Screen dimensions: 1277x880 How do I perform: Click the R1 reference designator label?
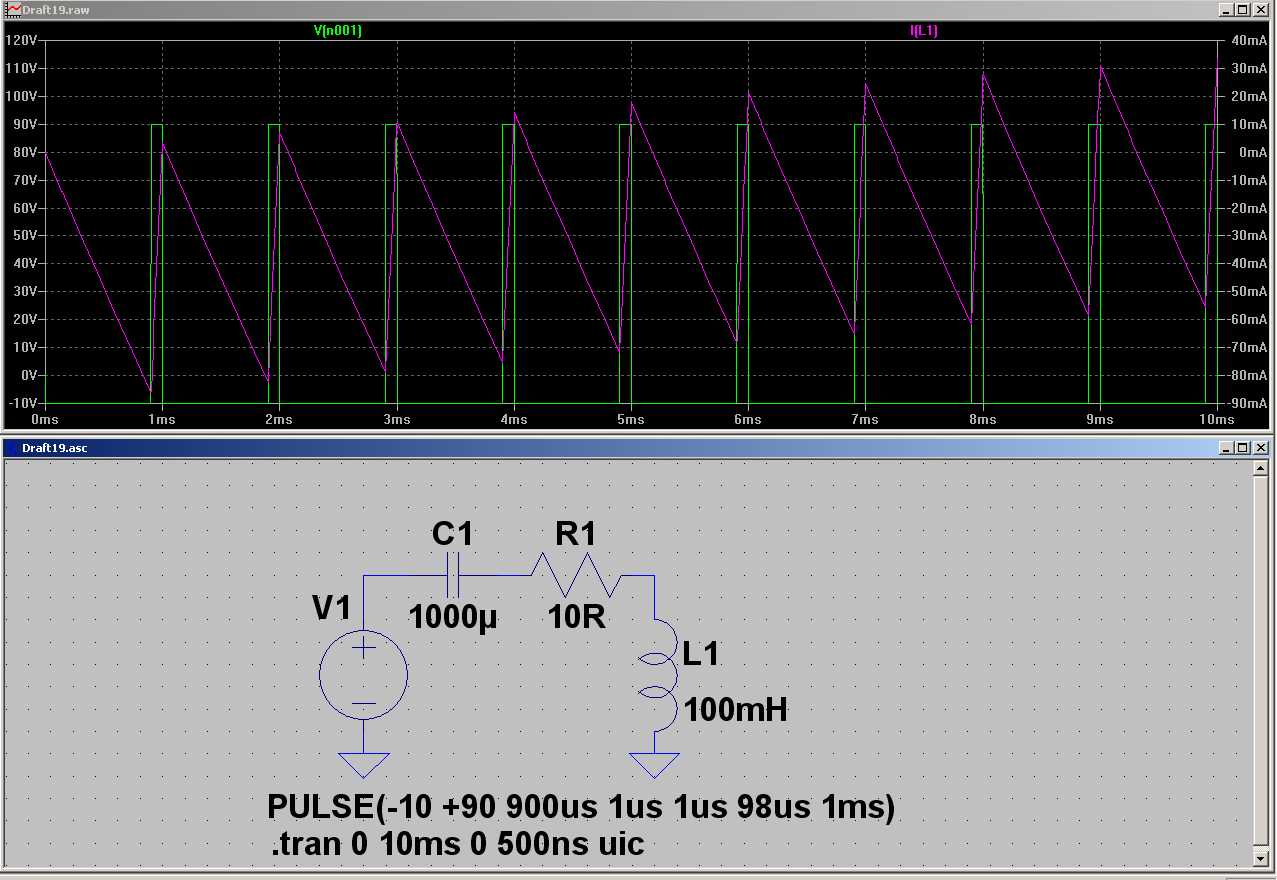point(575,535)
